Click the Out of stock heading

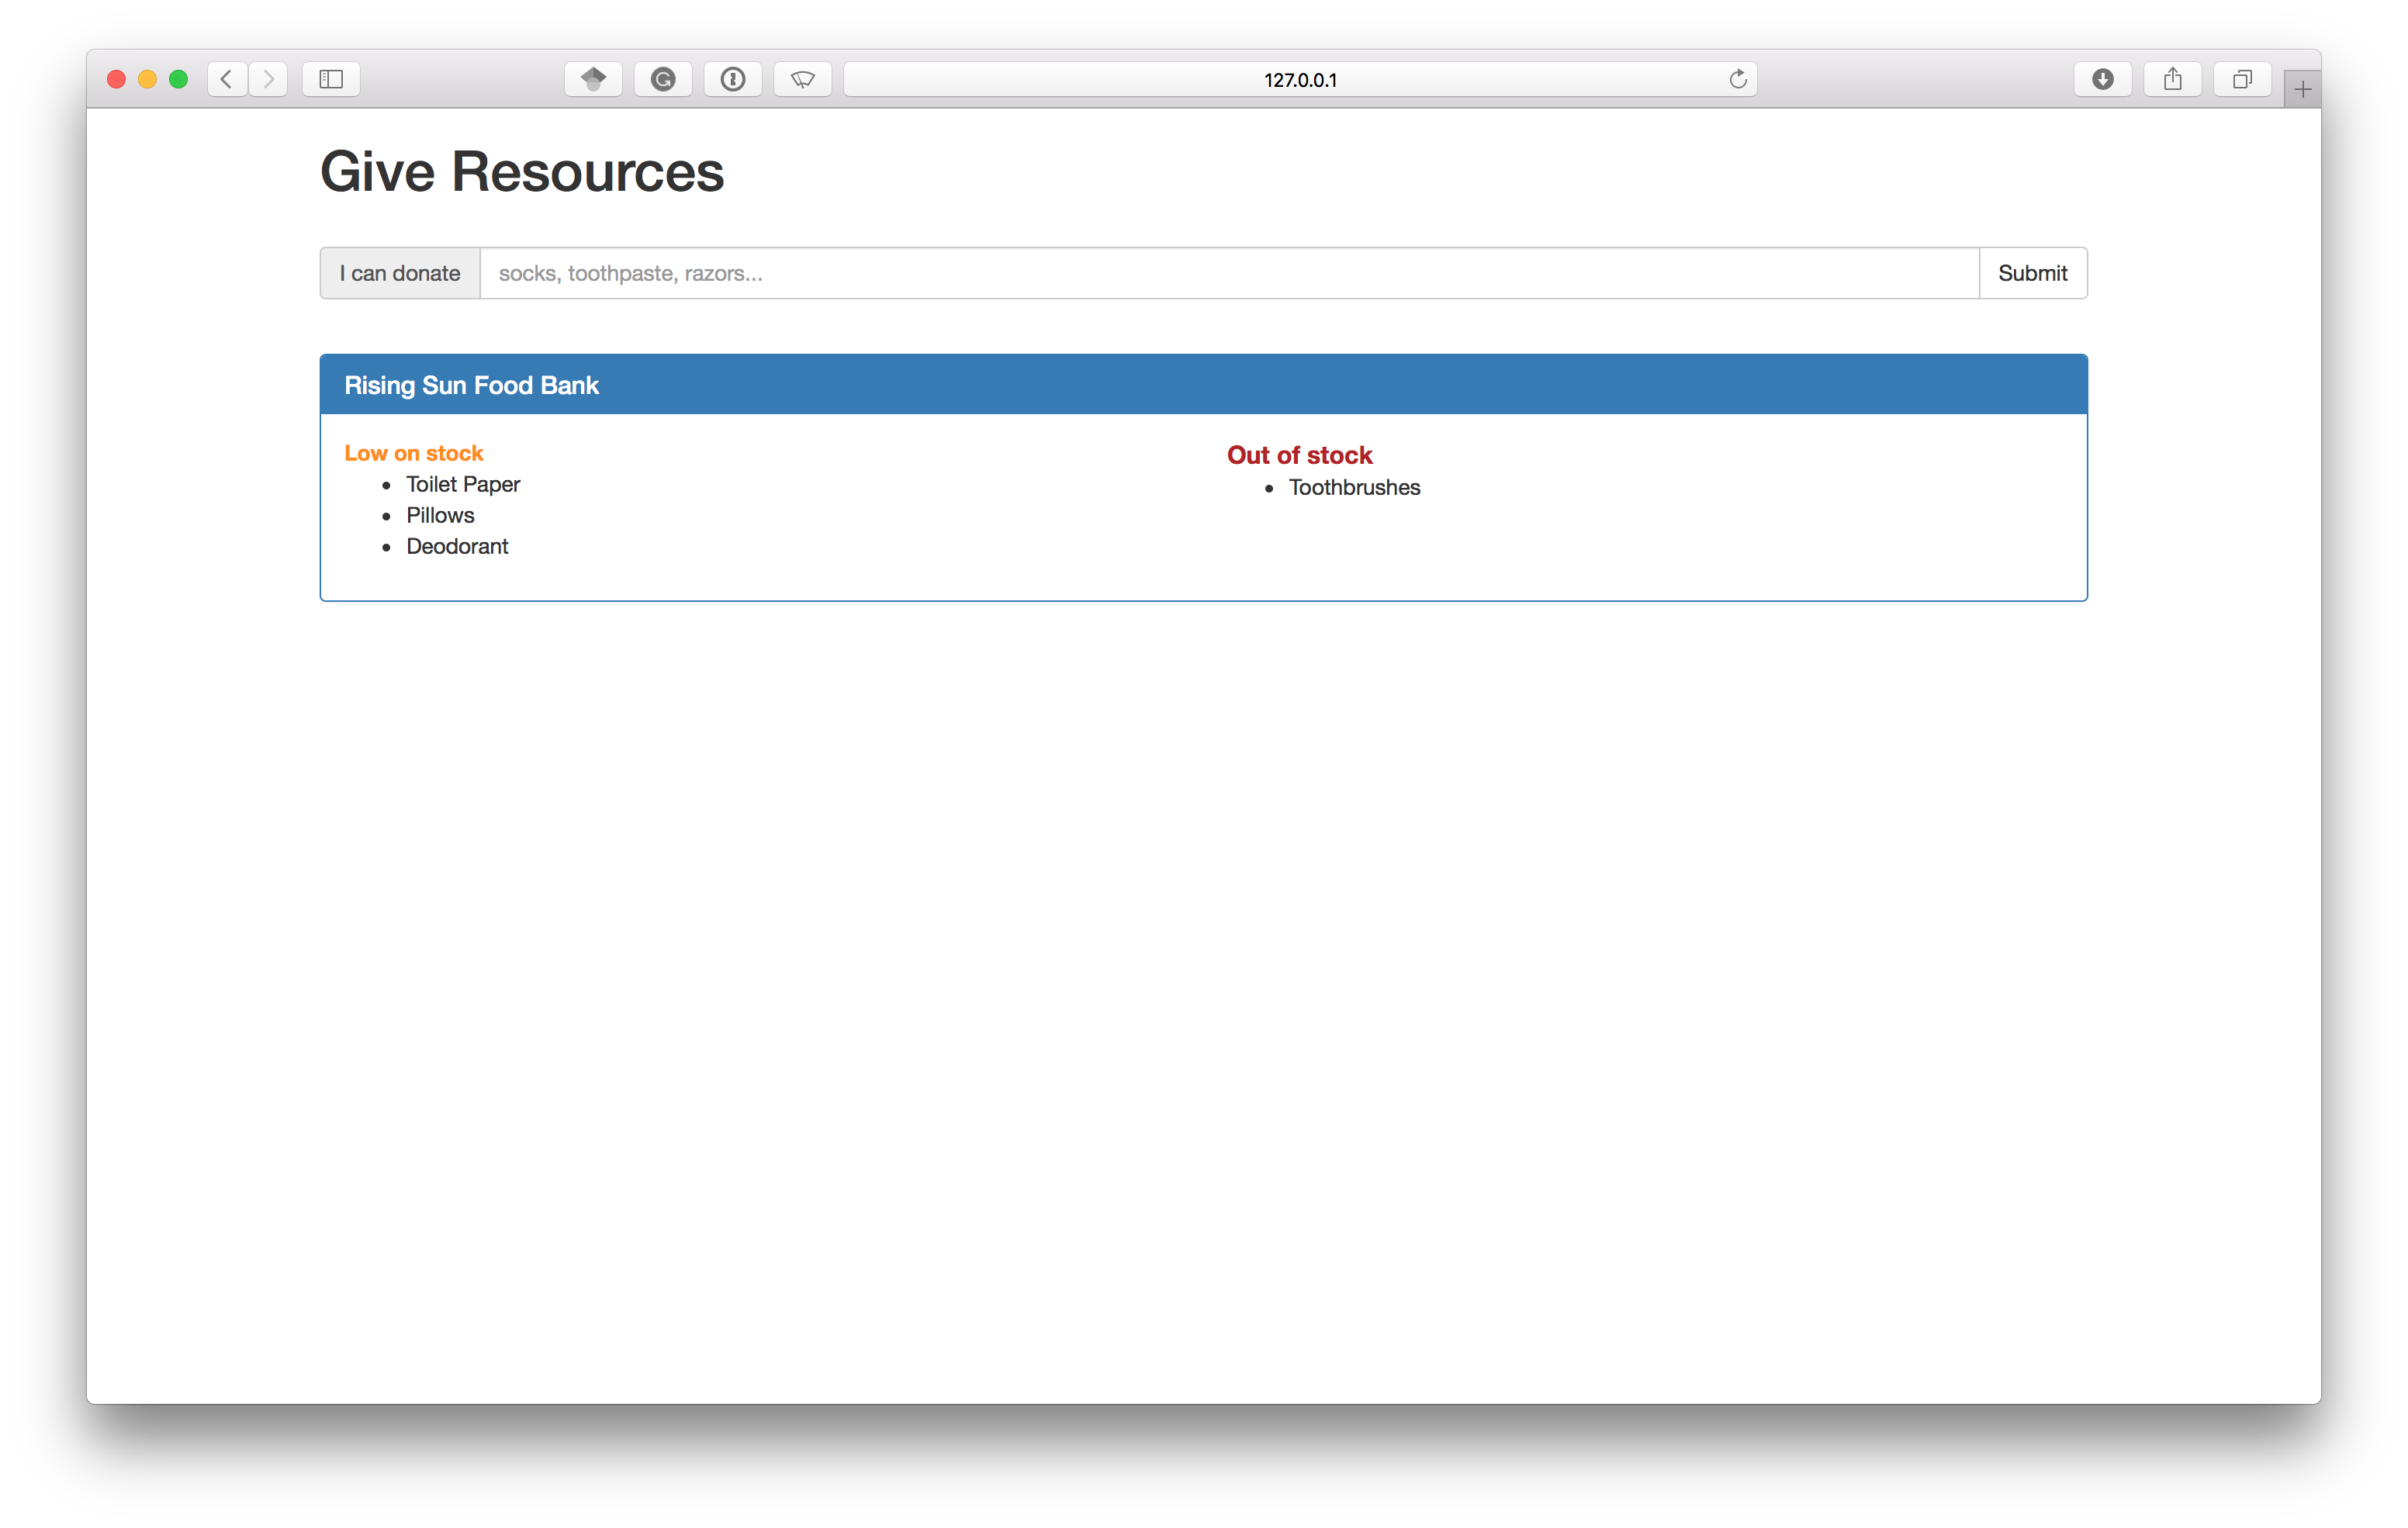click(x=1298, y=455)
